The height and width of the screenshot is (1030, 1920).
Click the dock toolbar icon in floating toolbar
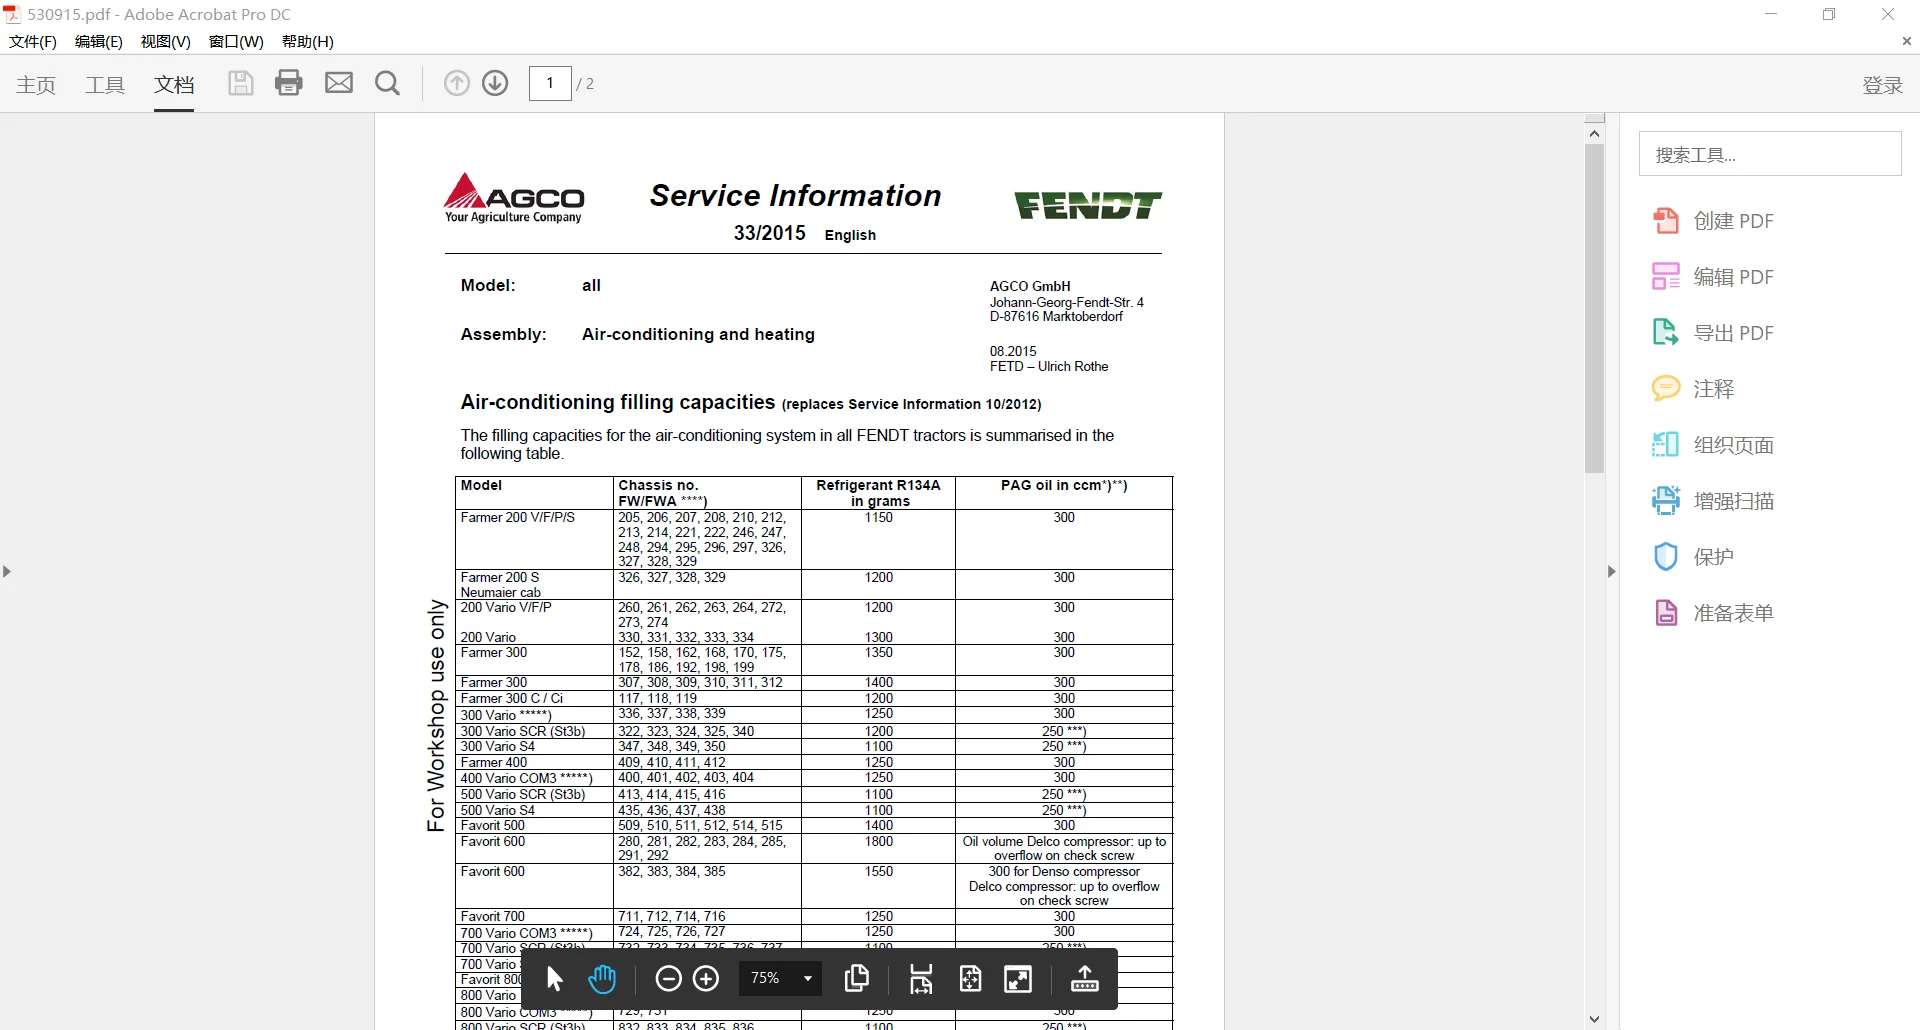coord(1084,979)
